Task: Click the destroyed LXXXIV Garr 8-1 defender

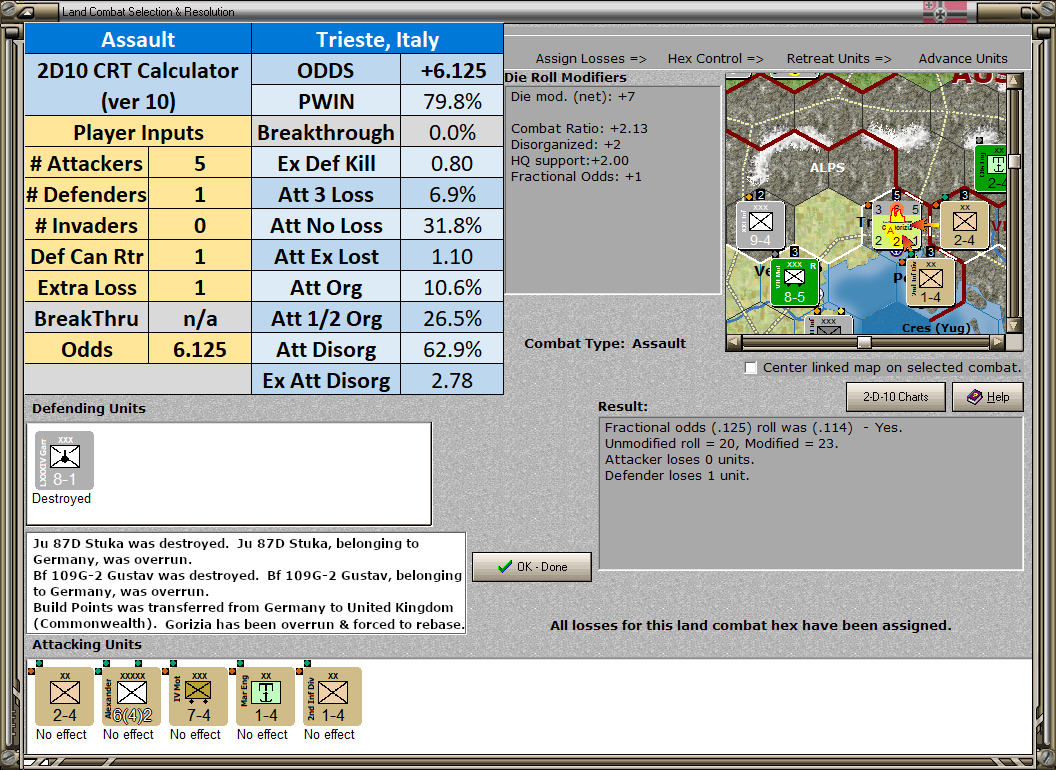Action: [x=65, y=461]
